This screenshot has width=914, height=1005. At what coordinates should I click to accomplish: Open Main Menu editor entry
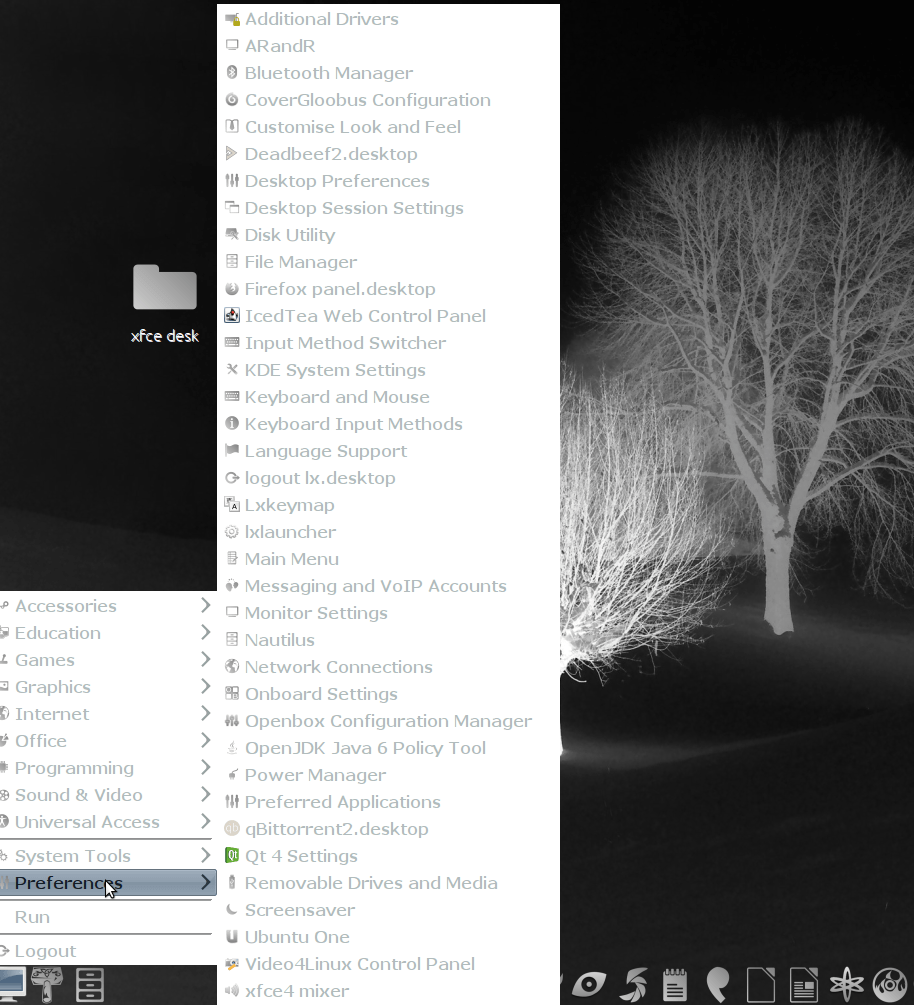point(388,559)
